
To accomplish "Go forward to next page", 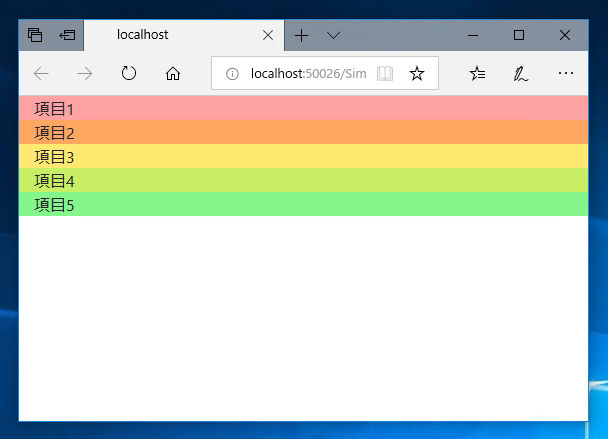I will tap(85, 73).
